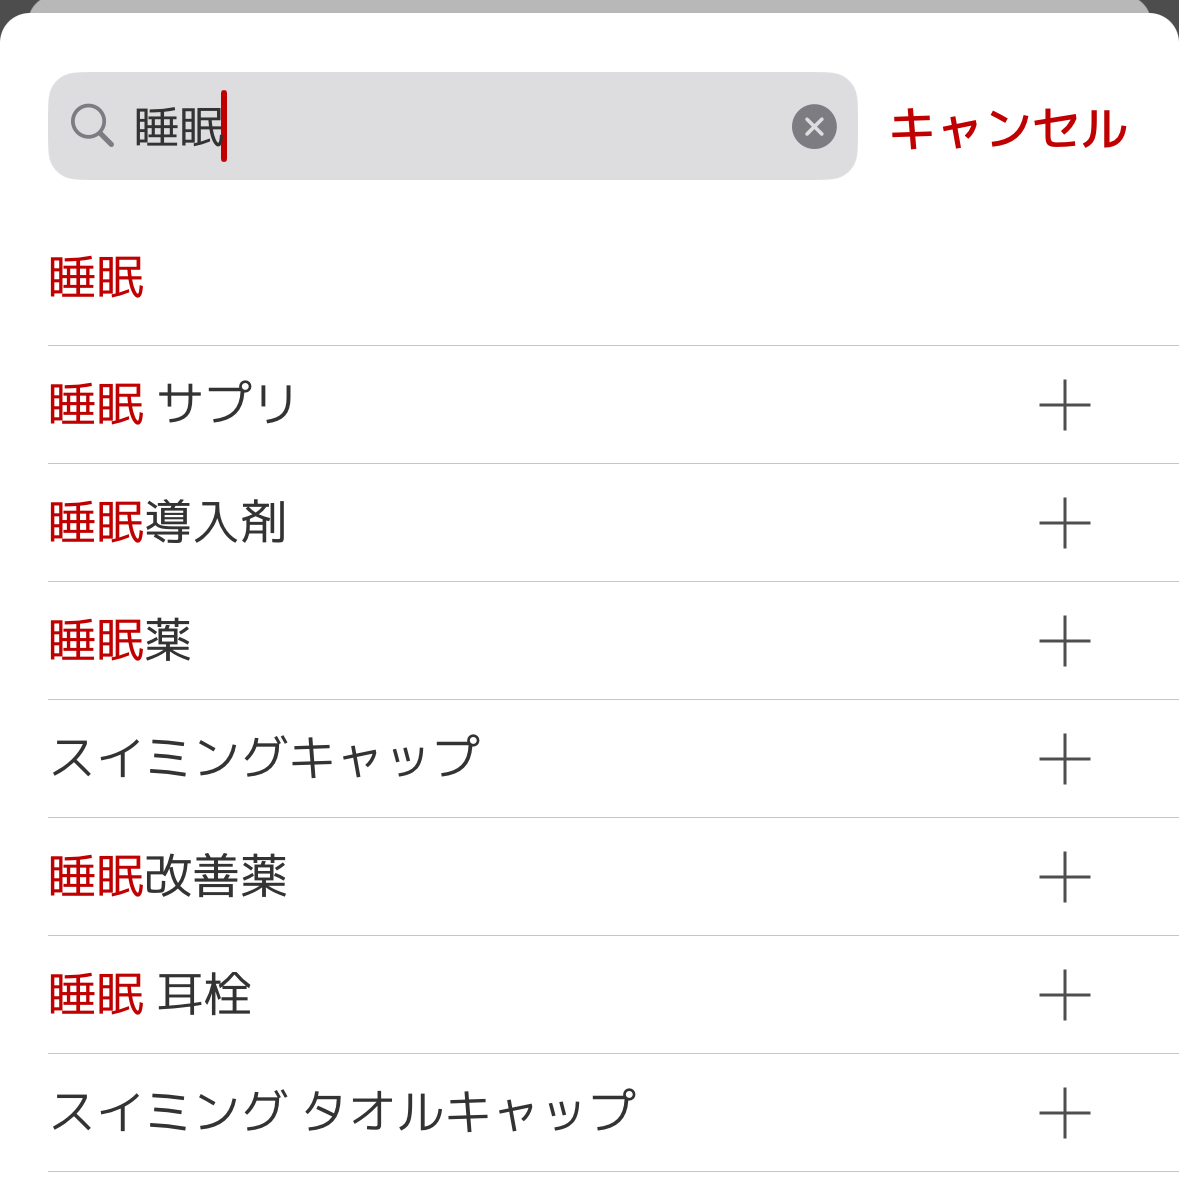The height and width of the screenshot is (1183, 1179).
Task: Tap plus icon beside 睡眠導入剤
Action: (1064, 523)
